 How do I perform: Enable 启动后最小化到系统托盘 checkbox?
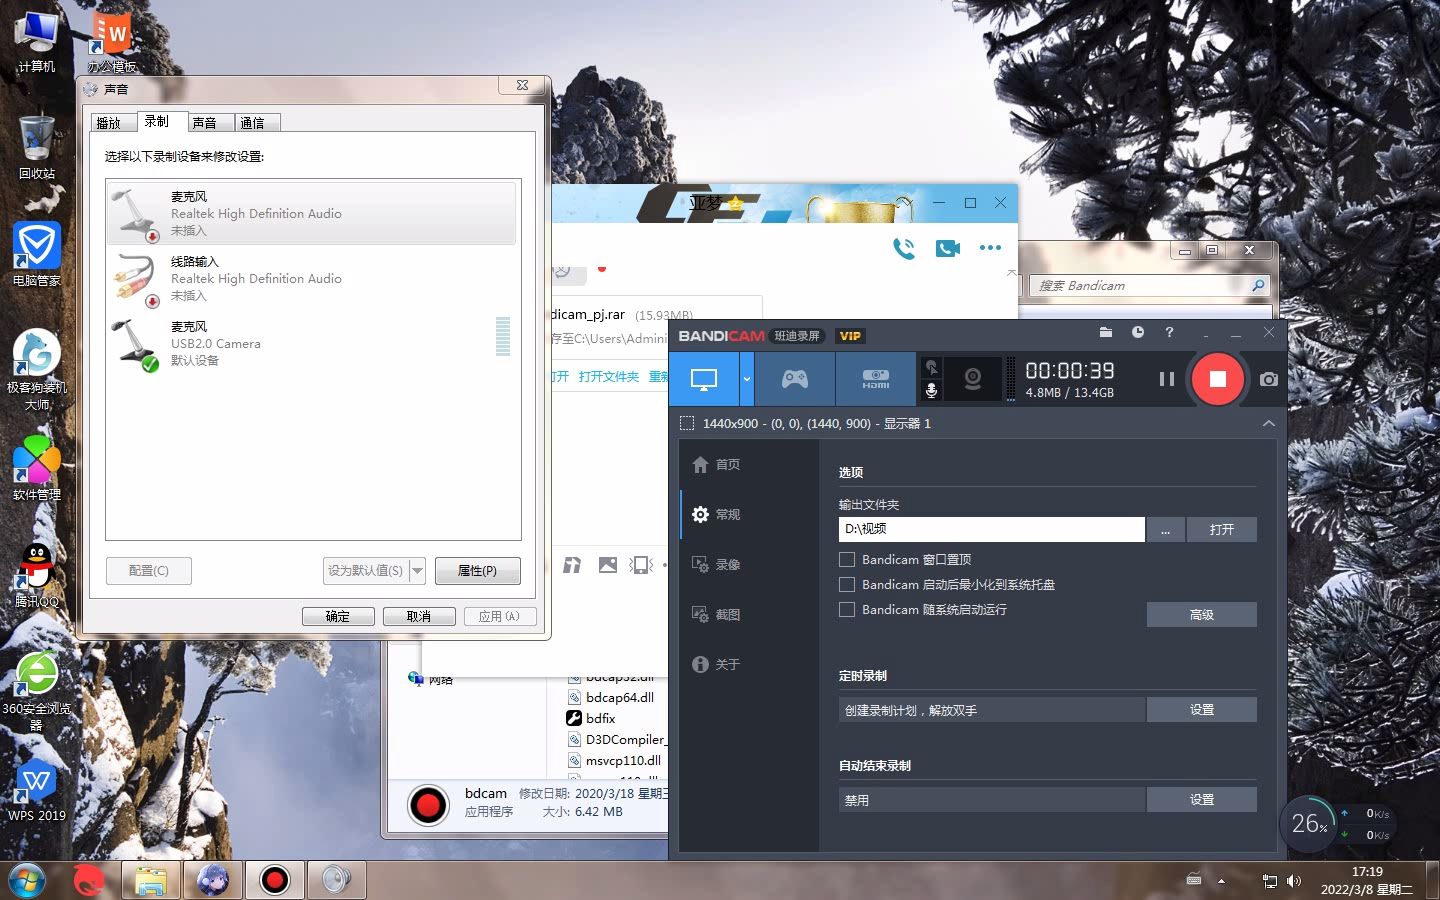coord(847,585)
